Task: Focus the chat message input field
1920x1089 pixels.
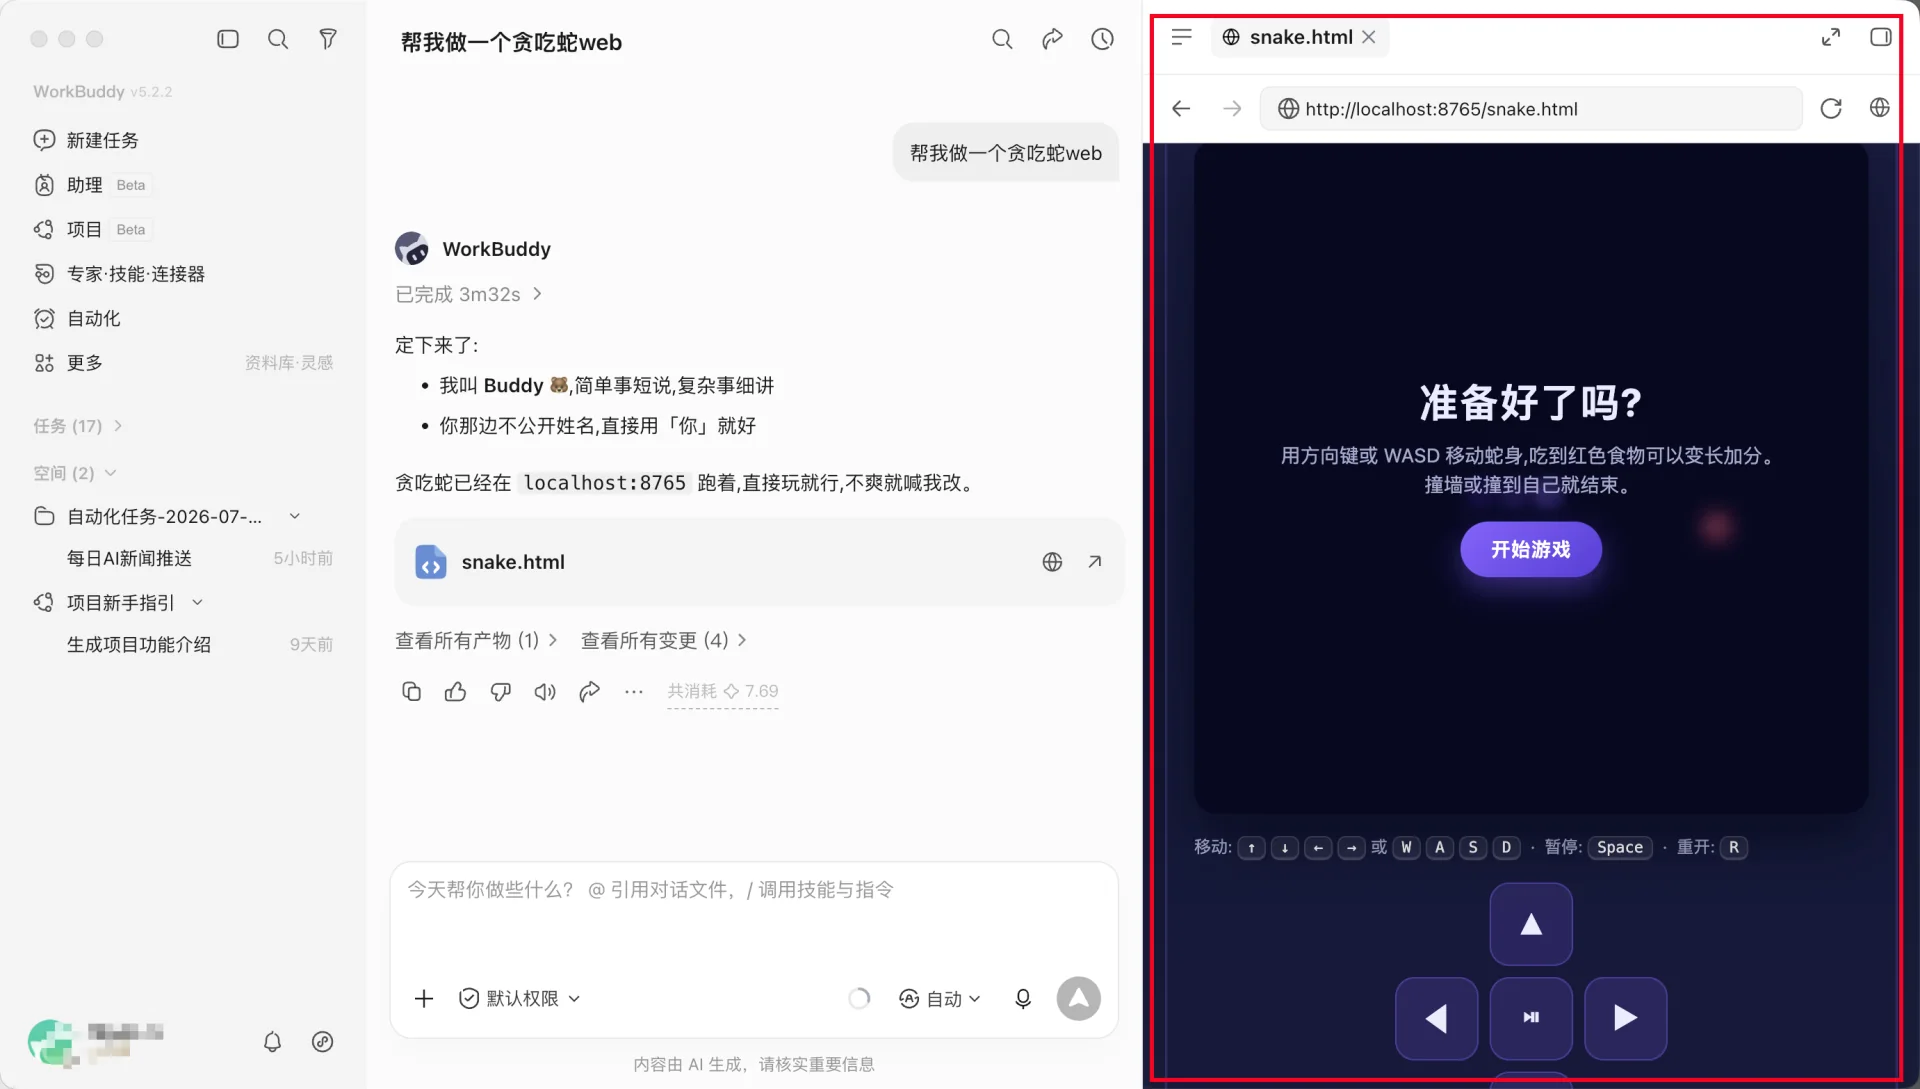Action: (754, 915)
